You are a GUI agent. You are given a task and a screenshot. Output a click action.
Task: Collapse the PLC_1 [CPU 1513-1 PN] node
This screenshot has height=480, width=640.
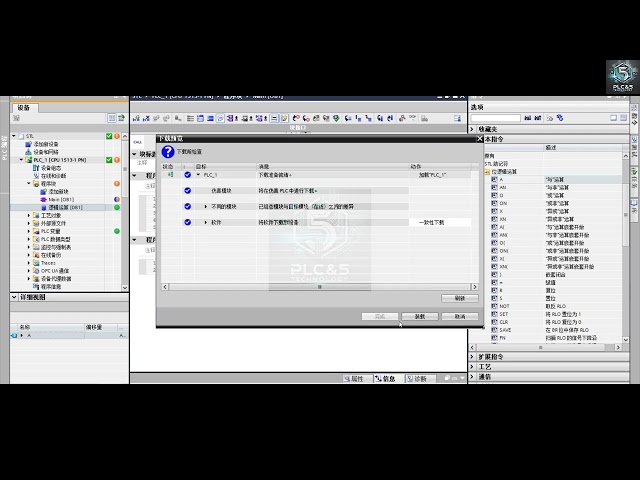[x=22, y=160]
